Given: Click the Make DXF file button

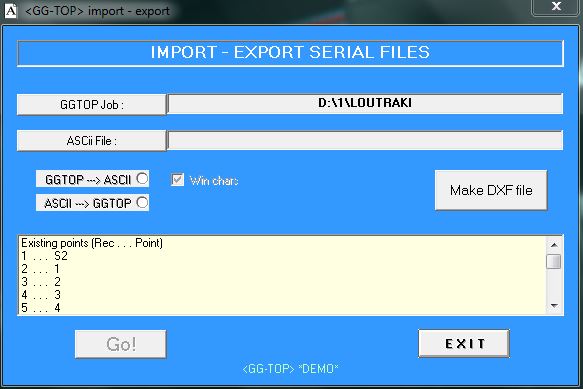Looking at the screenshot, I should [491, 190].
